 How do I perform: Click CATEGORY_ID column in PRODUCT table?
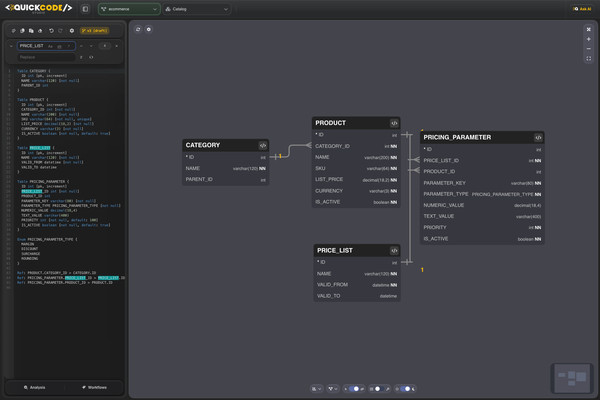[x=356, y=146]
